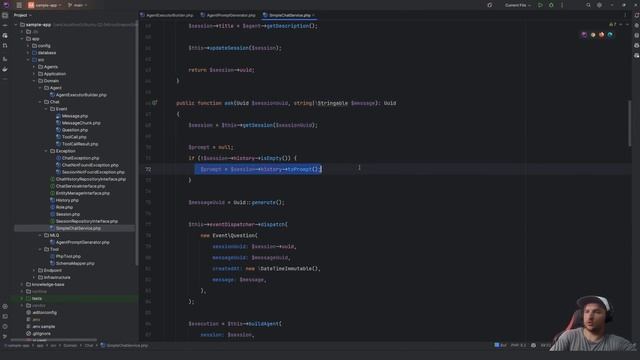Open the Terminal tool window icon

[5, 316]
